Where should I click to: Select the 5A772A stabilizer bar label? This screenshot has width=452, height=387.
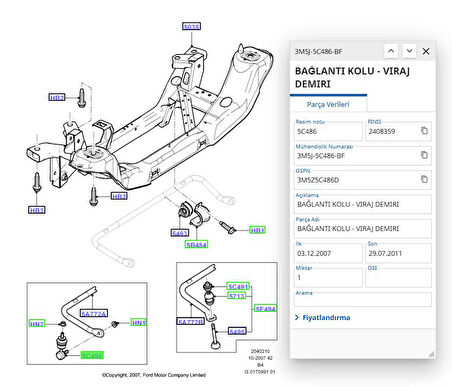[94, 313]
